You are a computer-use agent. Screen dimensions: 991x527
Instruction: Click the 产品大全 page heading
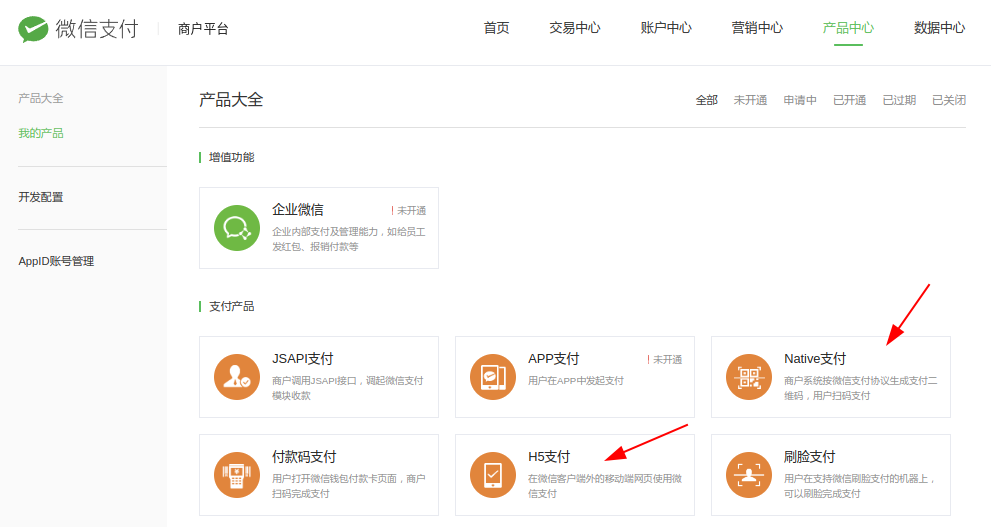pyautogui.click(x=231, y=100)
